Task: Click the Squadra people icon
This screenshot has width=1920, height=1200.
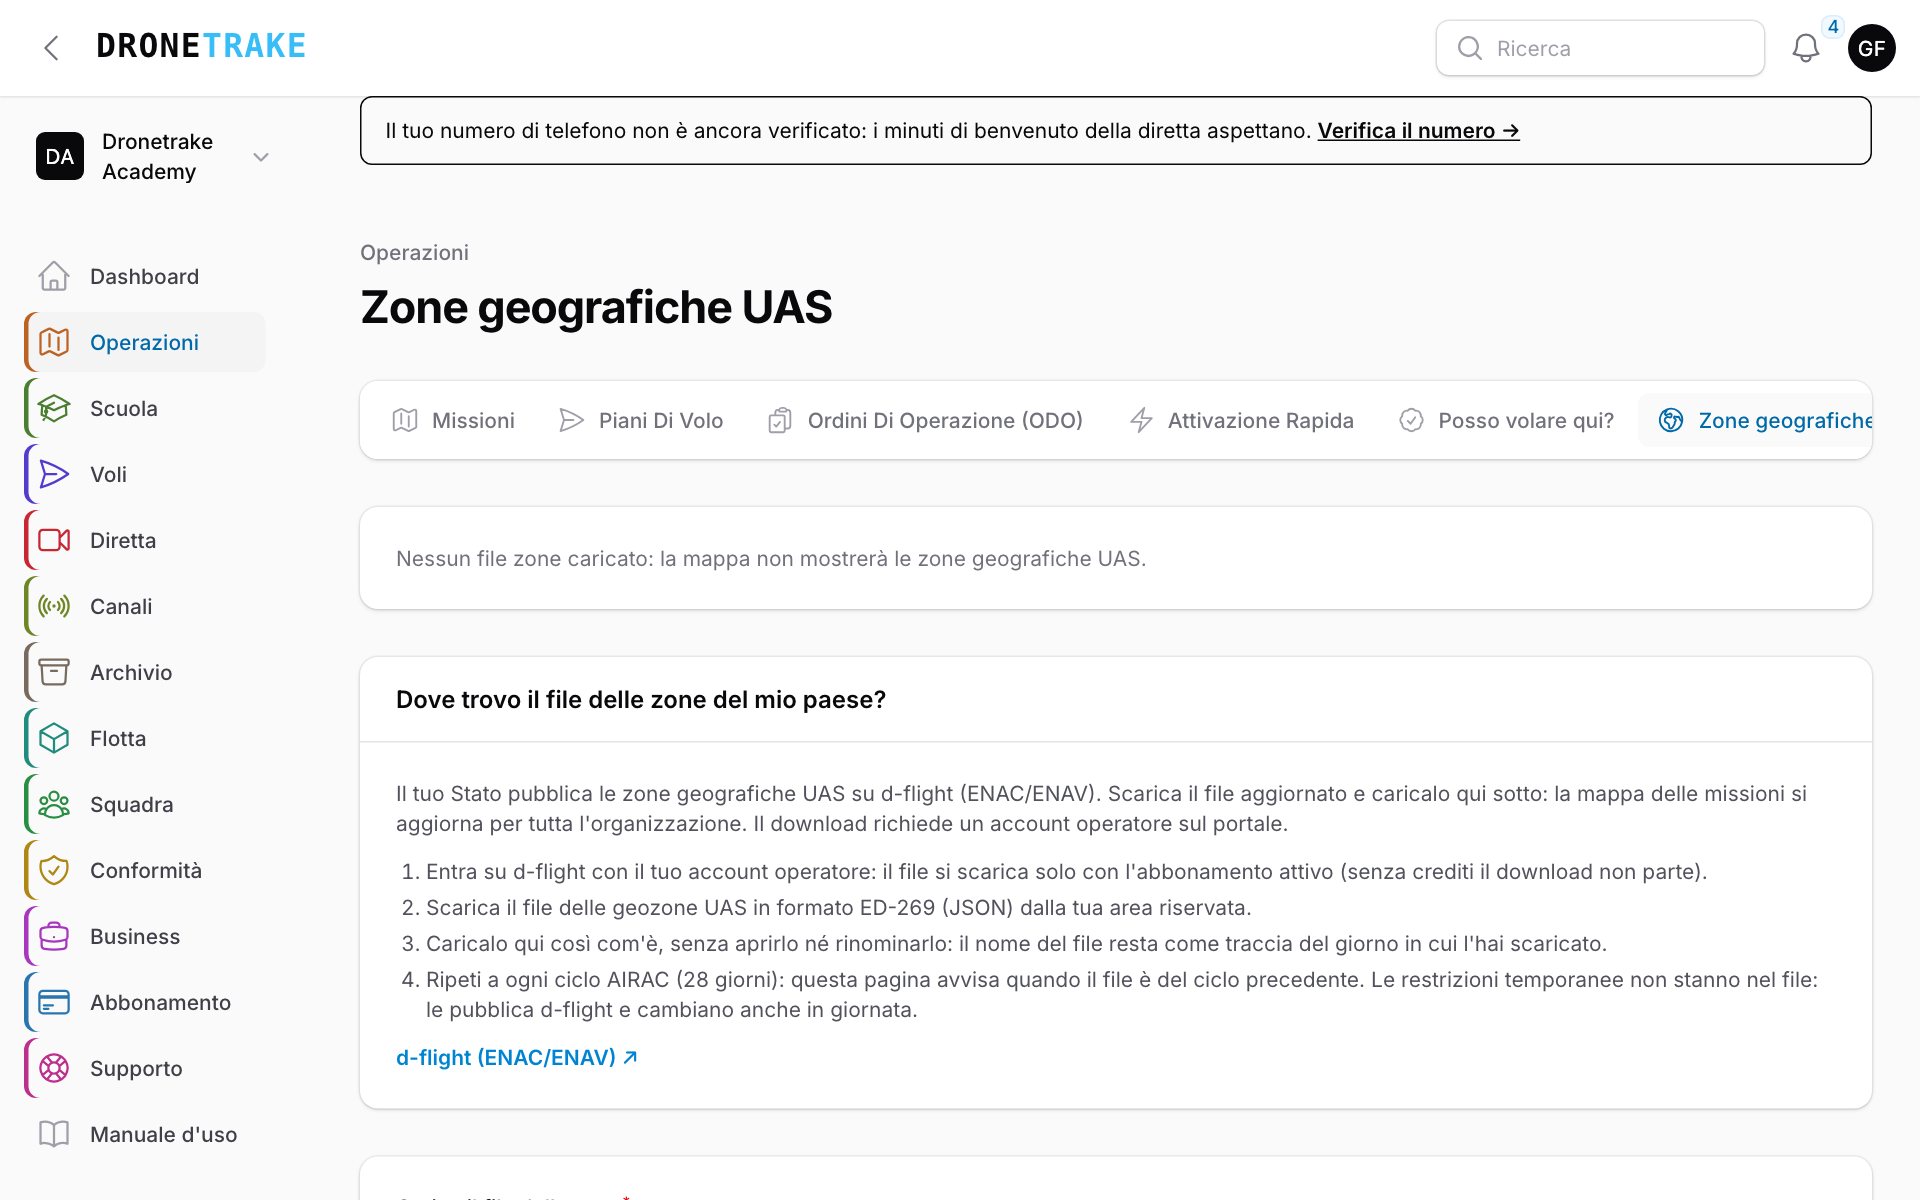Action: pos(54,804)
